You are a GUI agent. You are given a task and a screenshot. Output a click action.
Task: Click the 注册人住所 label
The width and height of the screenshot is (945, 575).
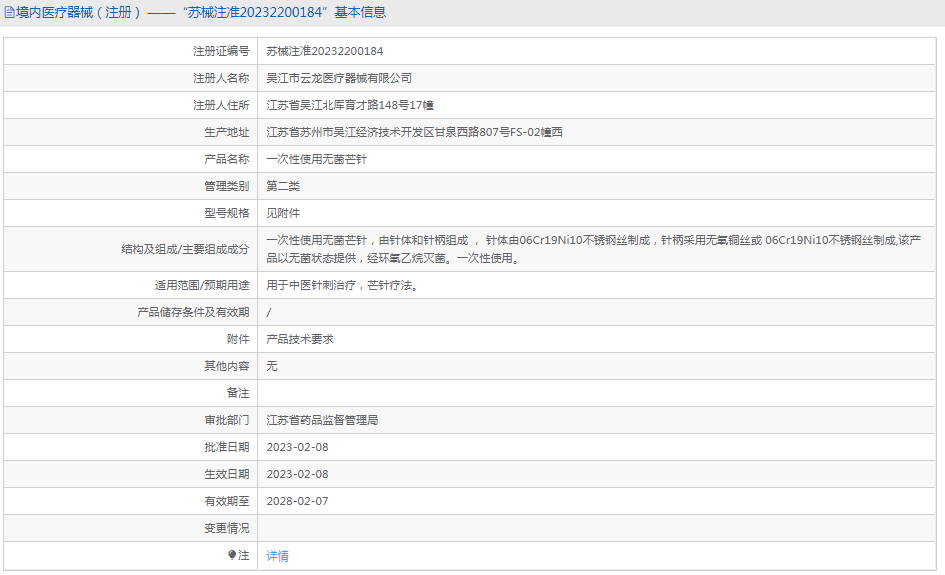click(x=221, y=105)
